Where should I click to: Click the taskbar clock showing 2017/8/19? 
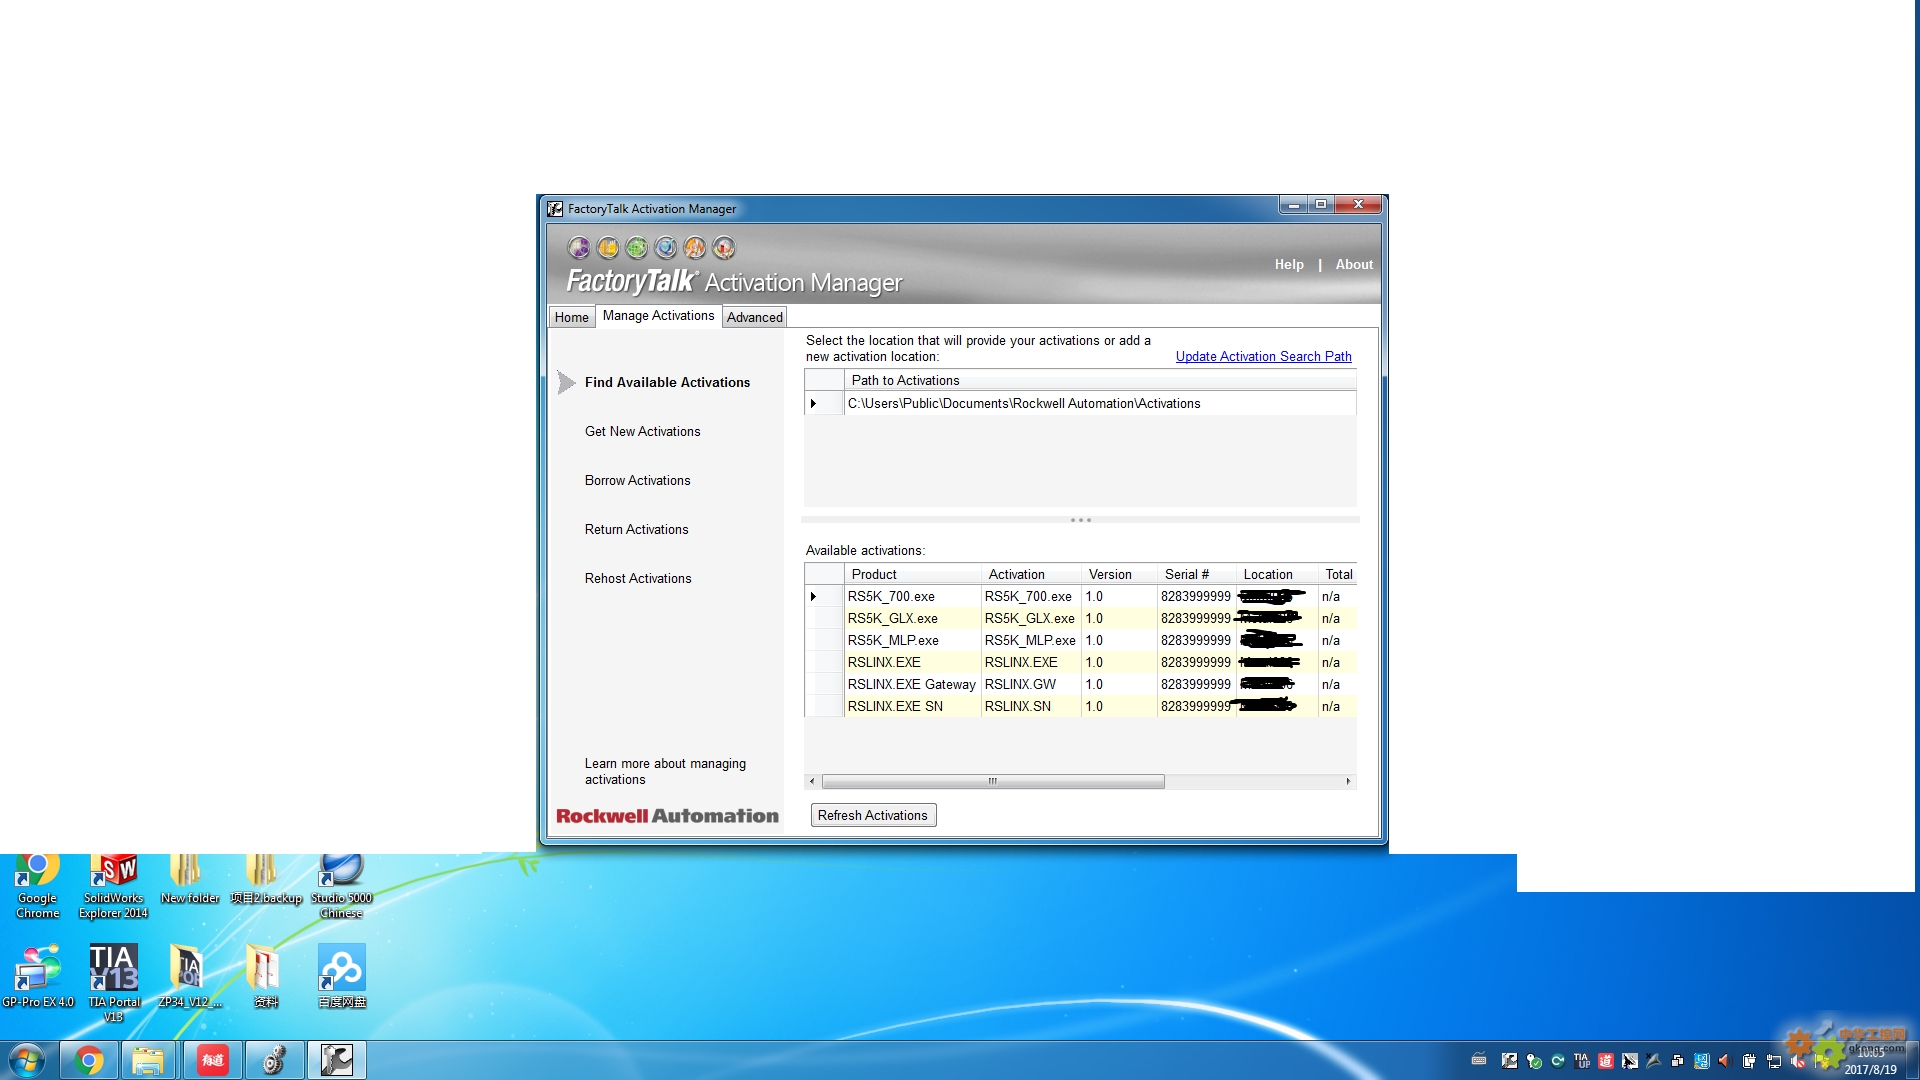click(1870, 1061)
